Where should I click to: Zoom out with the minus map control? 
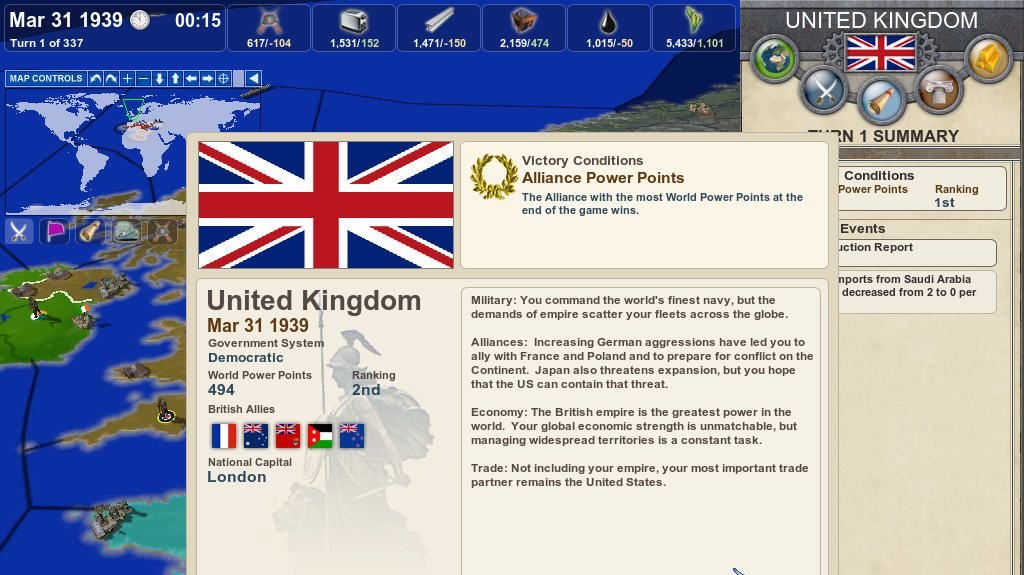coord(143,78)
